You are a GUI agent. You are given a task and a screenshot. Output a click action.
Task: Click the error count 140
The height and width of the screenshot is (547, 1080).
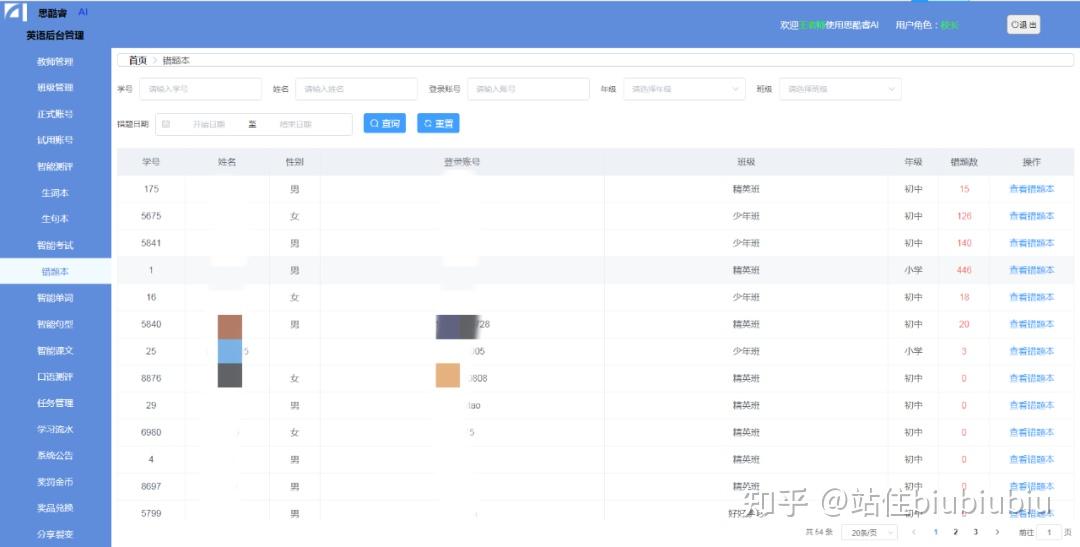(964, 242)
